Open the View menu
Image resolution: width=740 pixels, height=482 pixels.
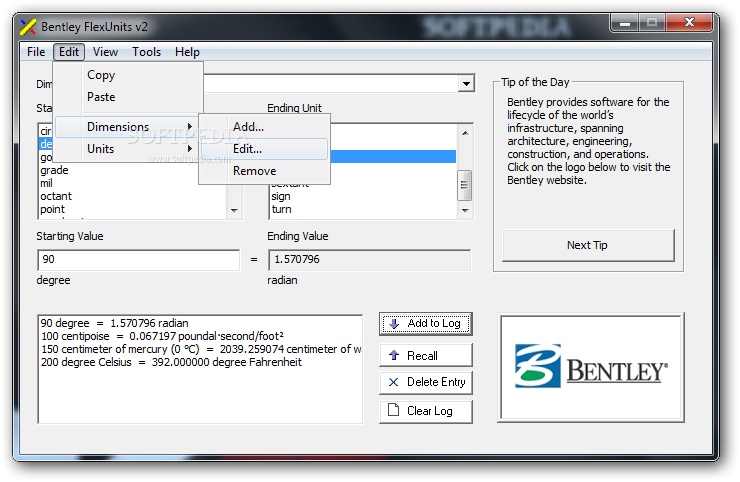click(105, 52)
